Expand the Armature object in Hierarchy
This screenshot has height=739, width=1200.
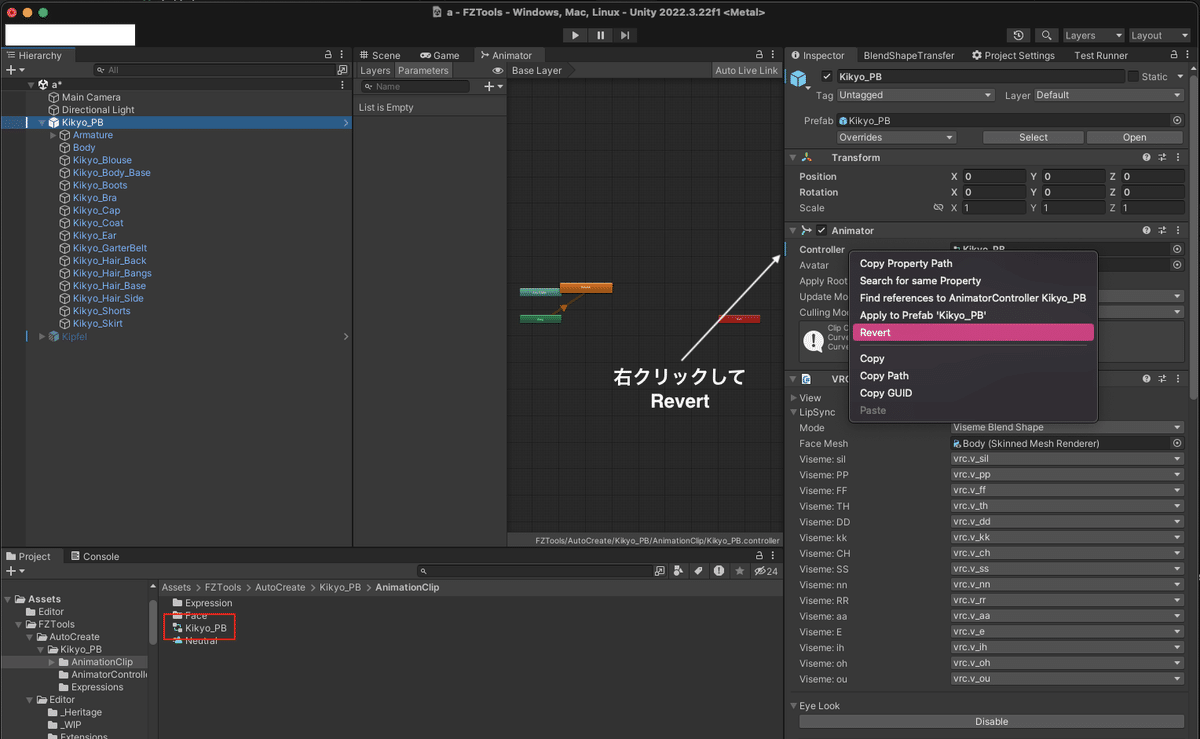53,135
